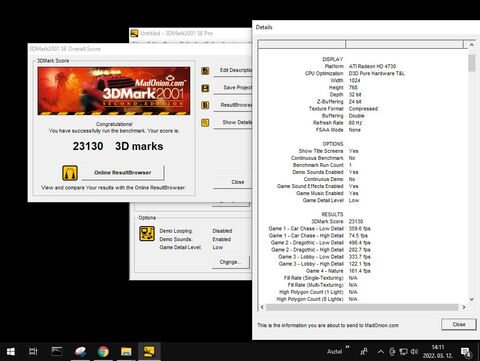Click the Online ResultBrowser yellow icon
The image size is (480, 361).
[70, 173]
